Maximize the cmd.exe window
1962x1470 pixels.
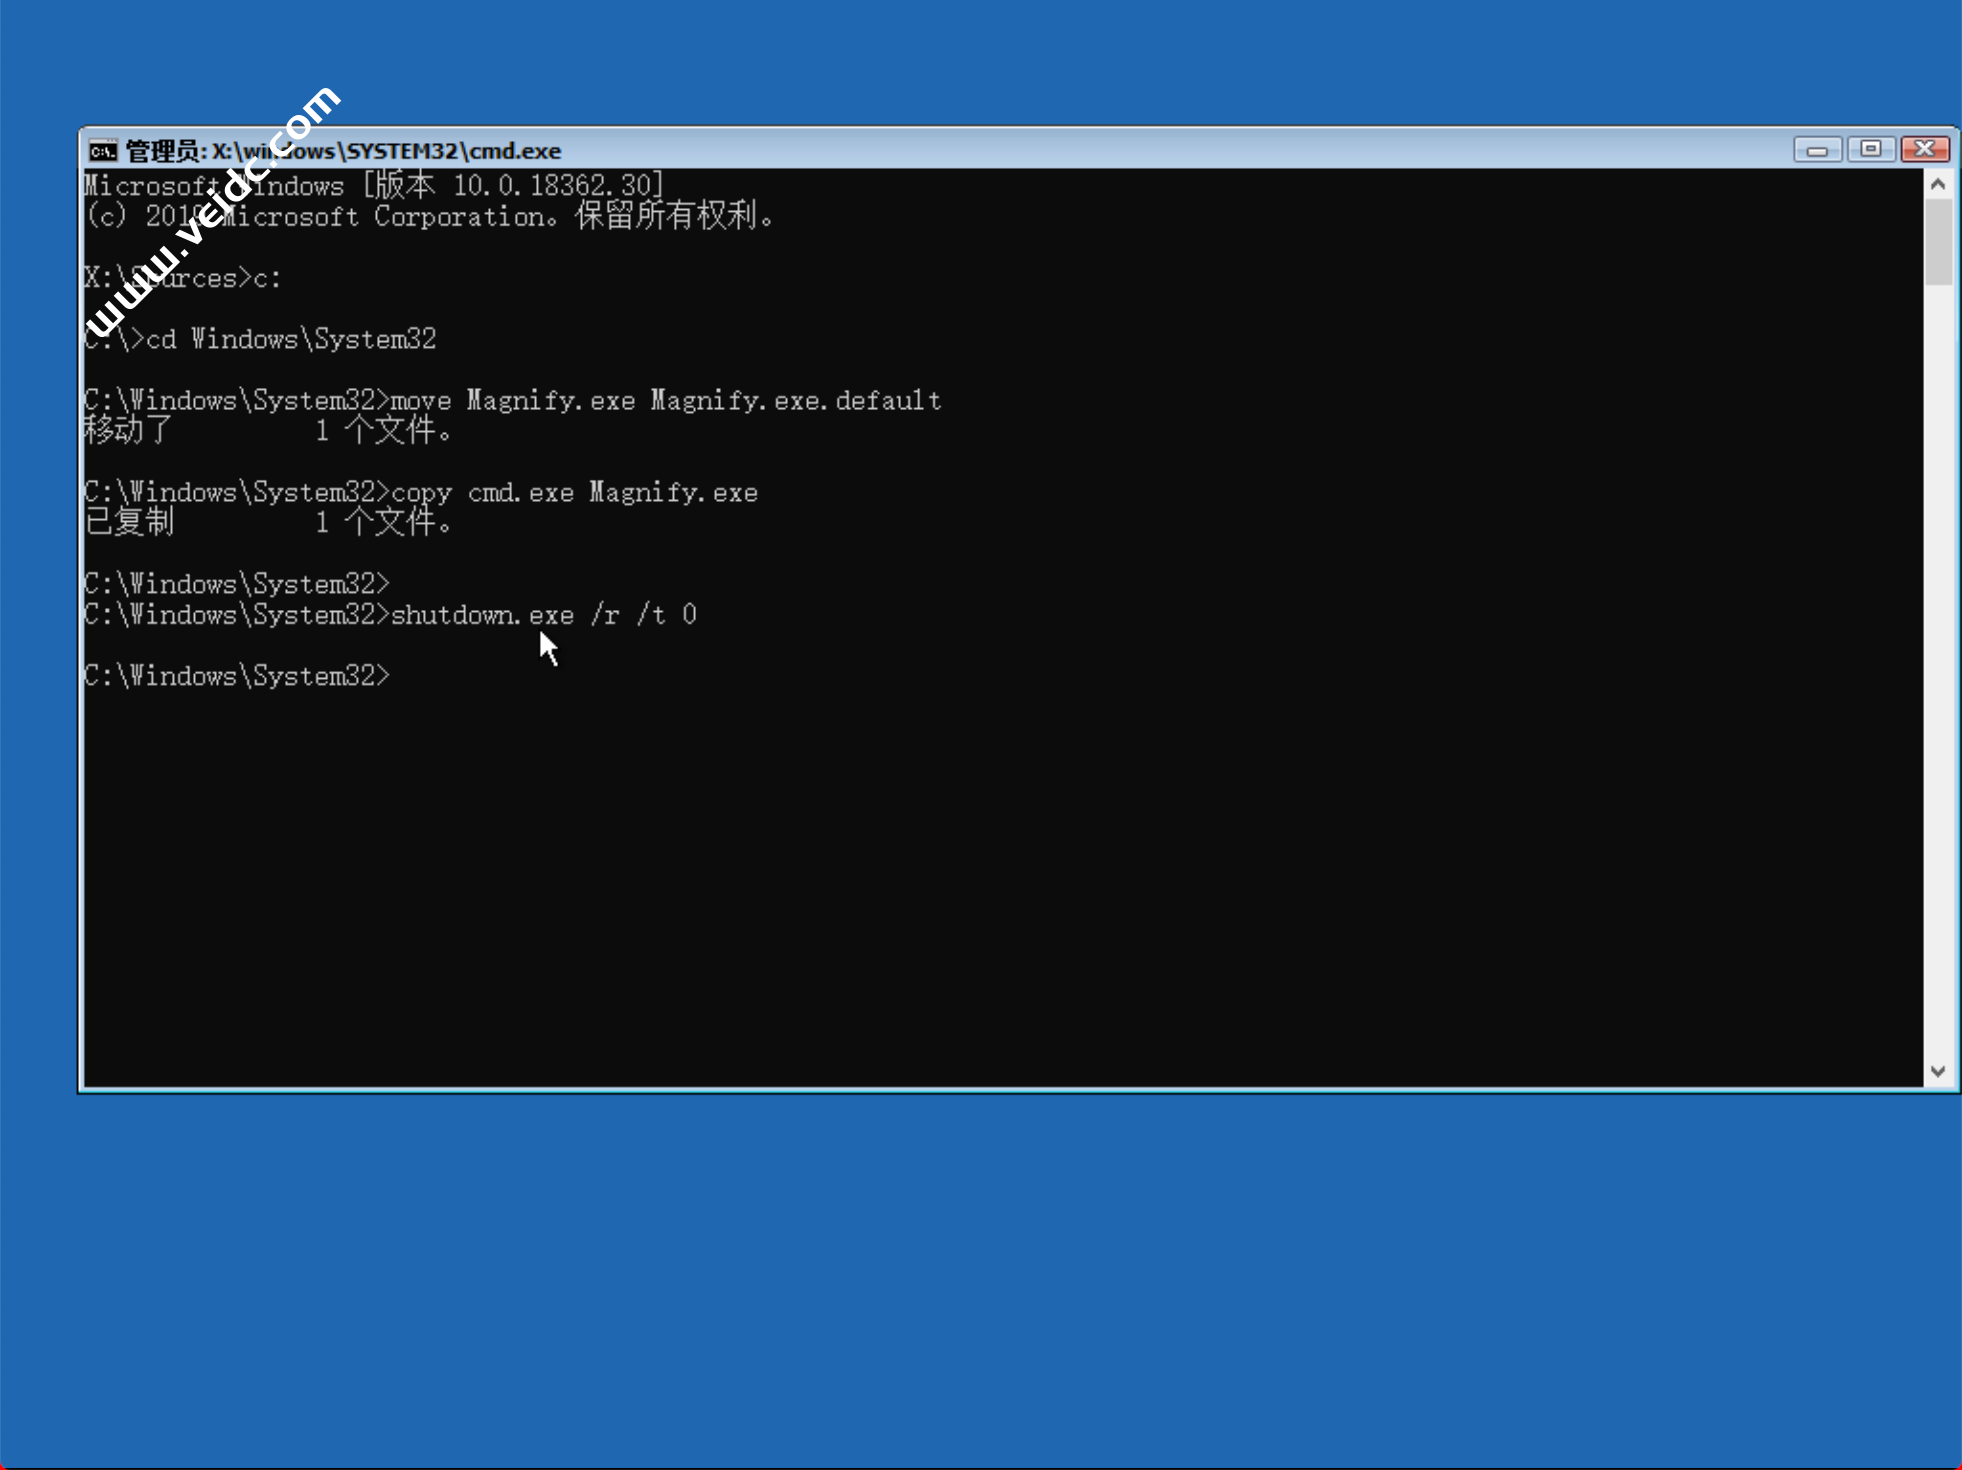1870,150
